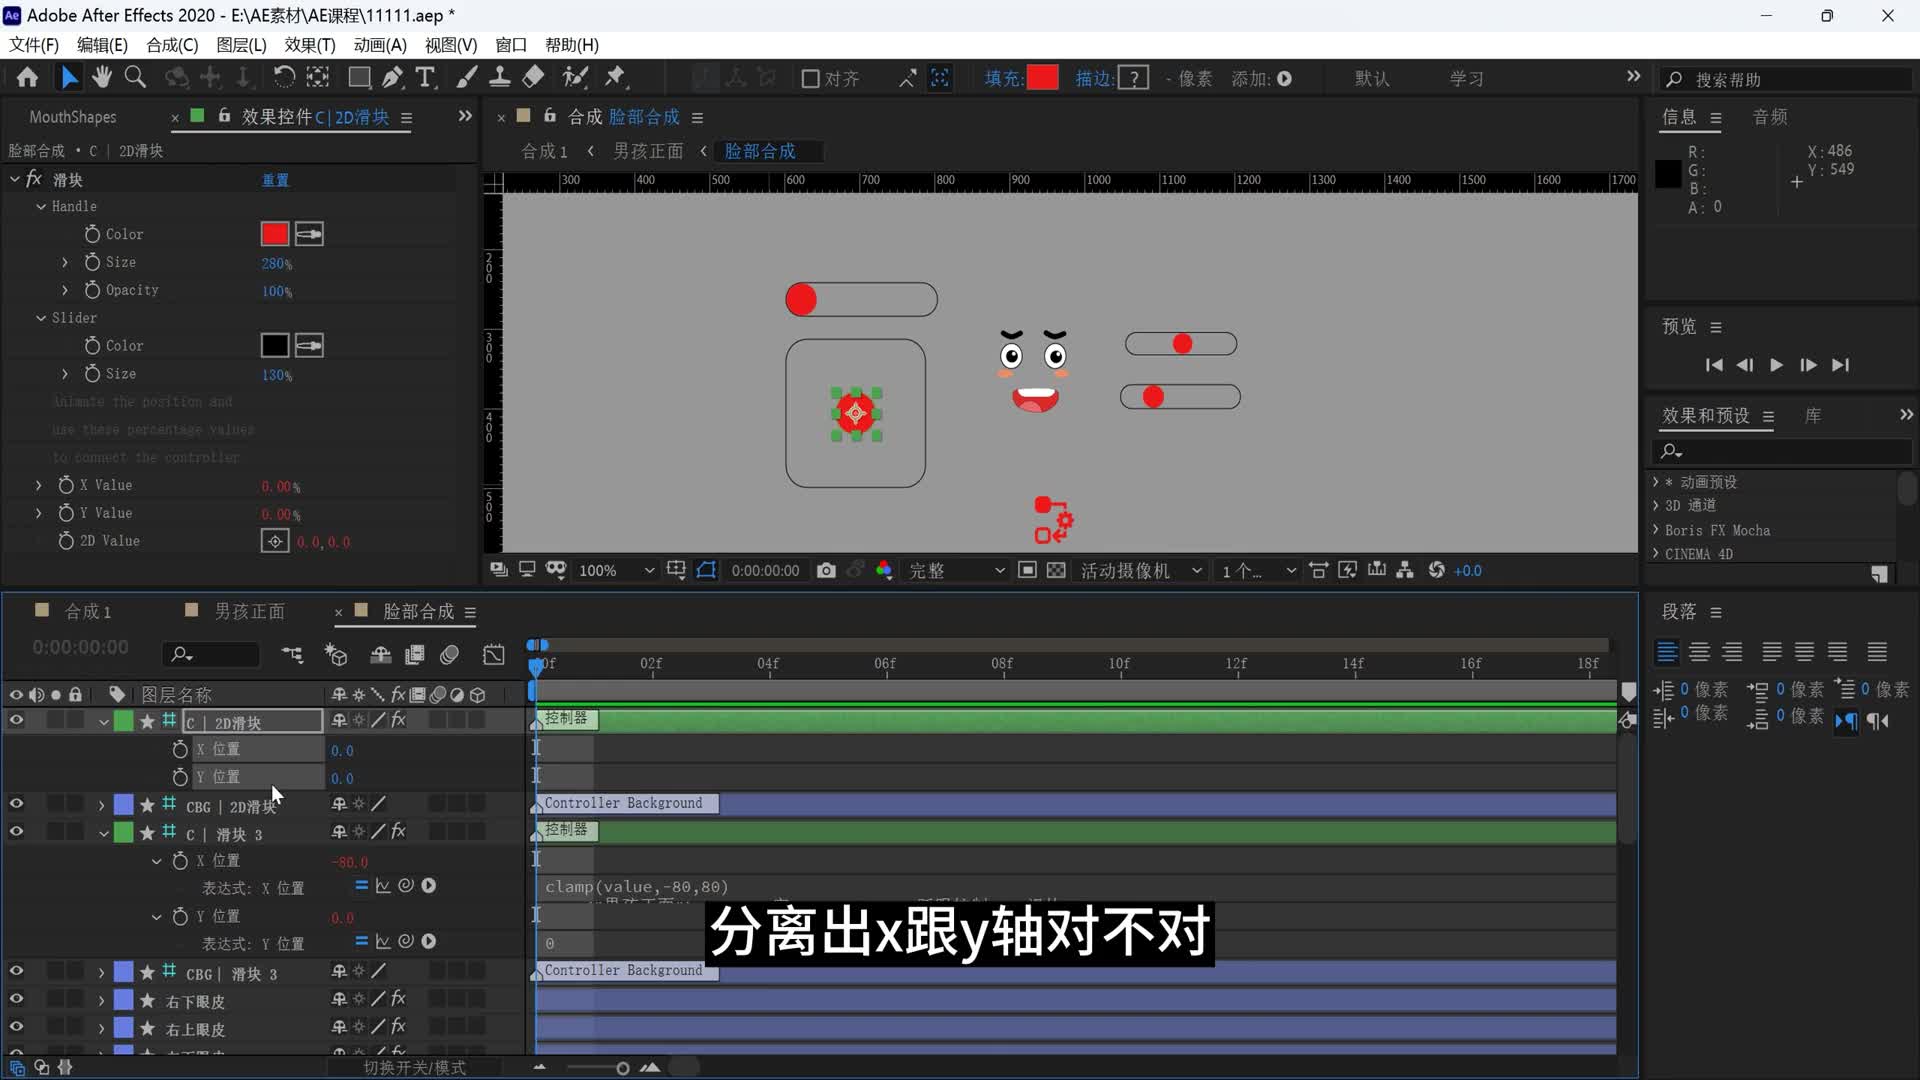Open the red Handle Color swatch
Screen dimensions: 1920x1080
[x=274, y=234]
